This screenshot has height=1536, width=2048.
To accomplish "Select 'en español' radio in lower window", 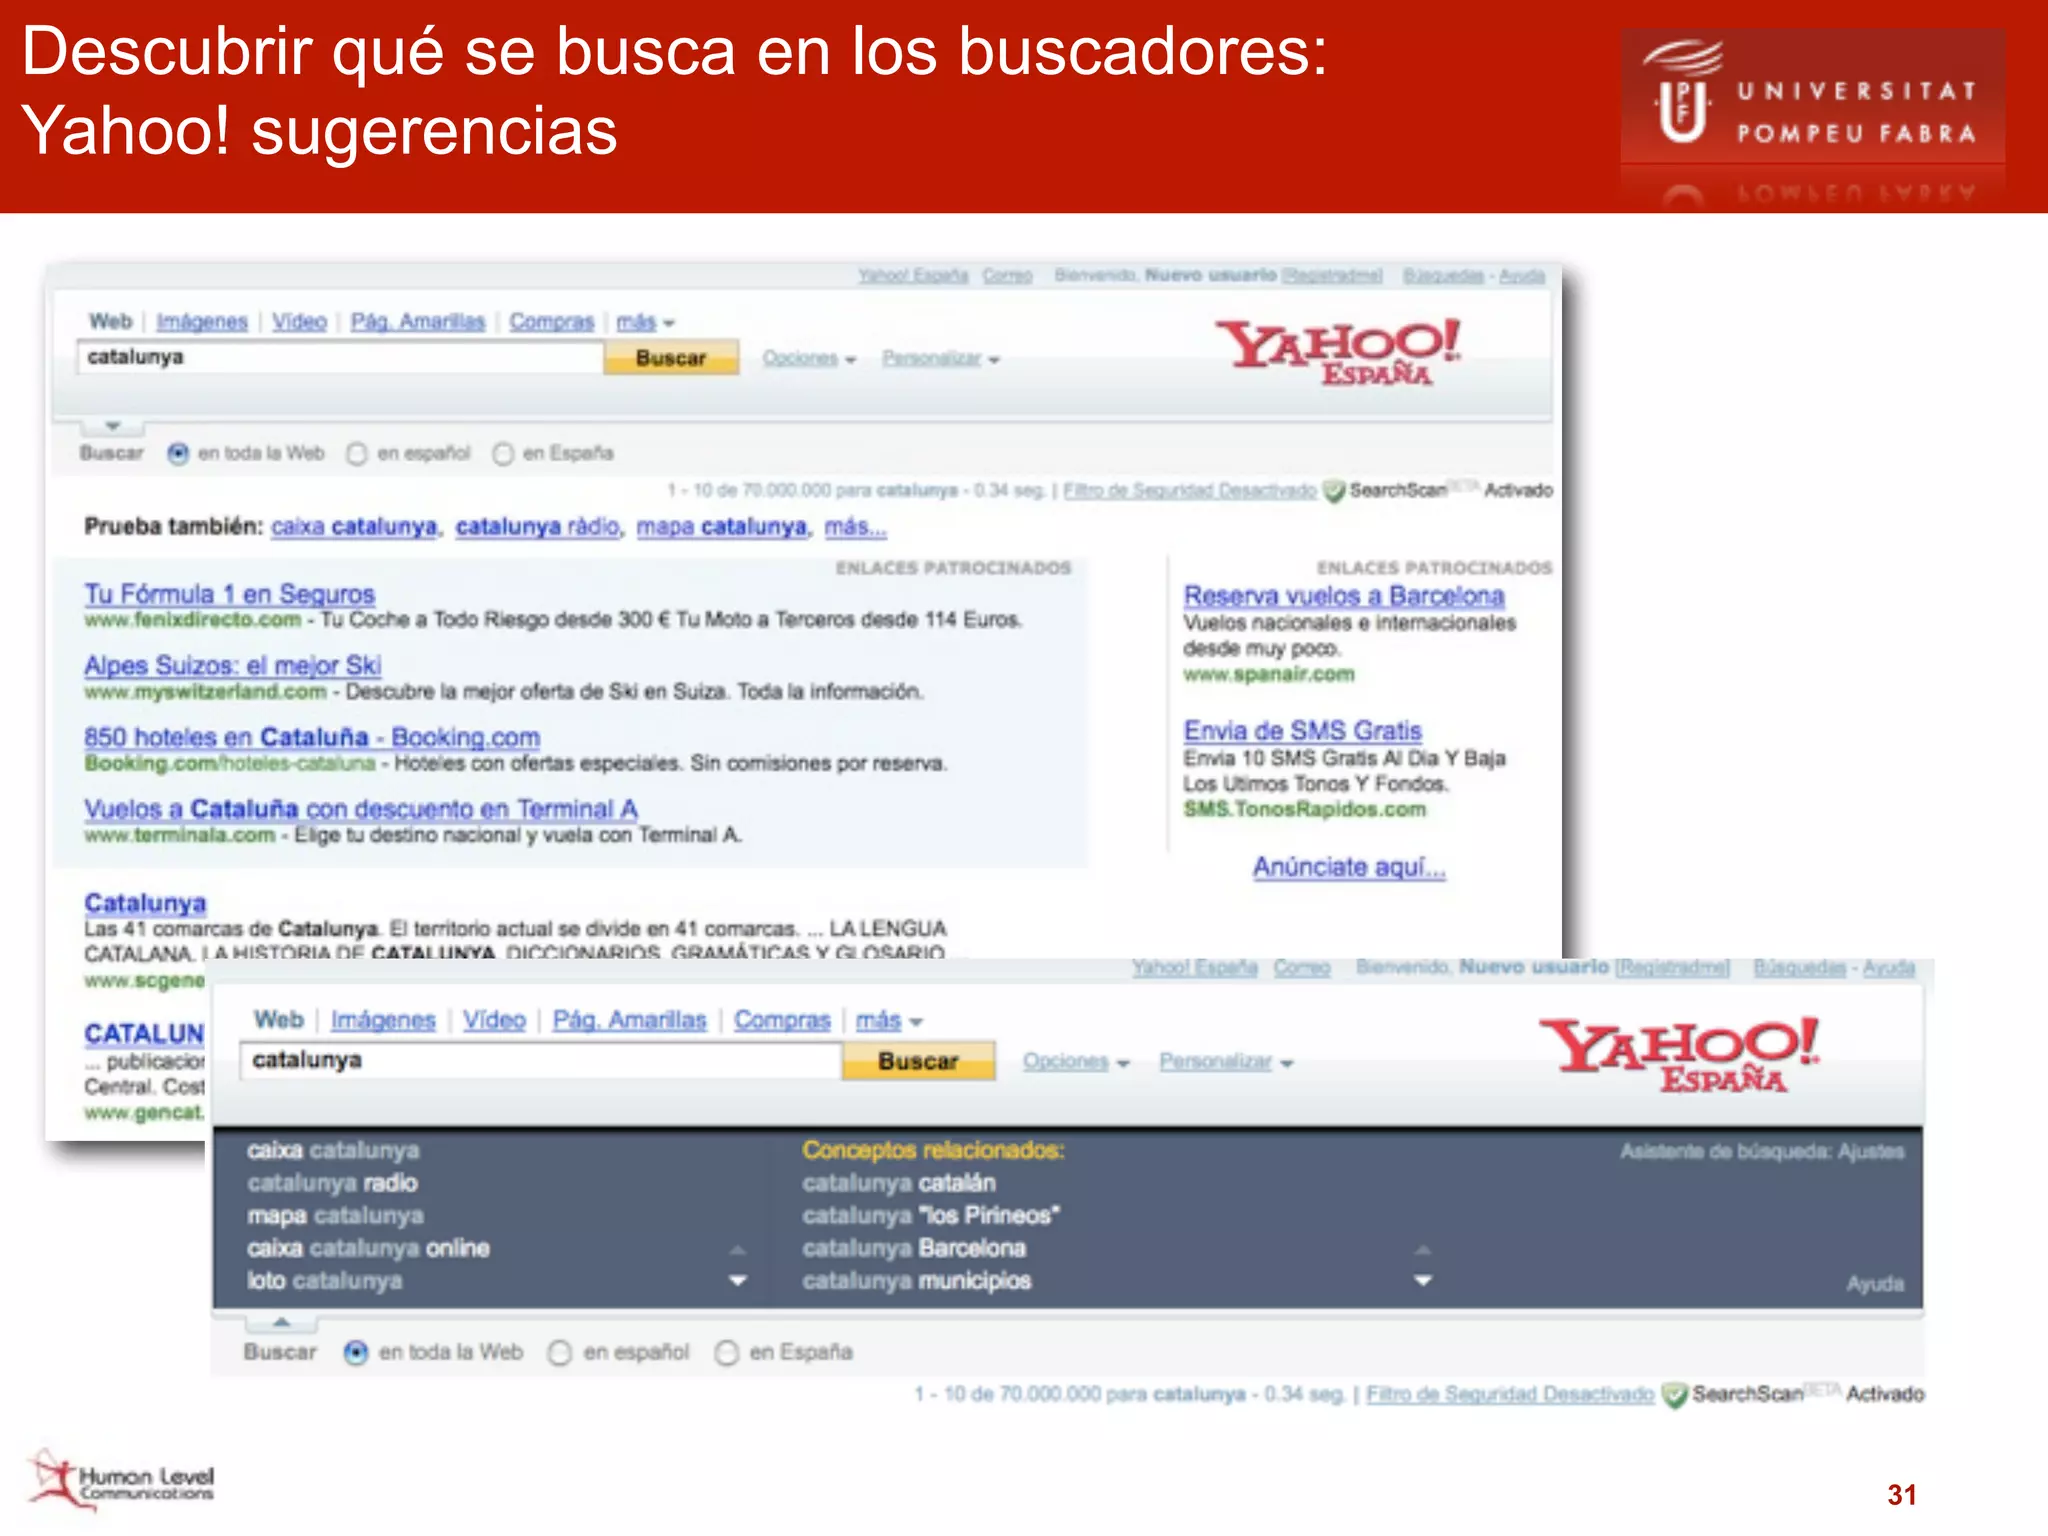I will (560, 1353).
